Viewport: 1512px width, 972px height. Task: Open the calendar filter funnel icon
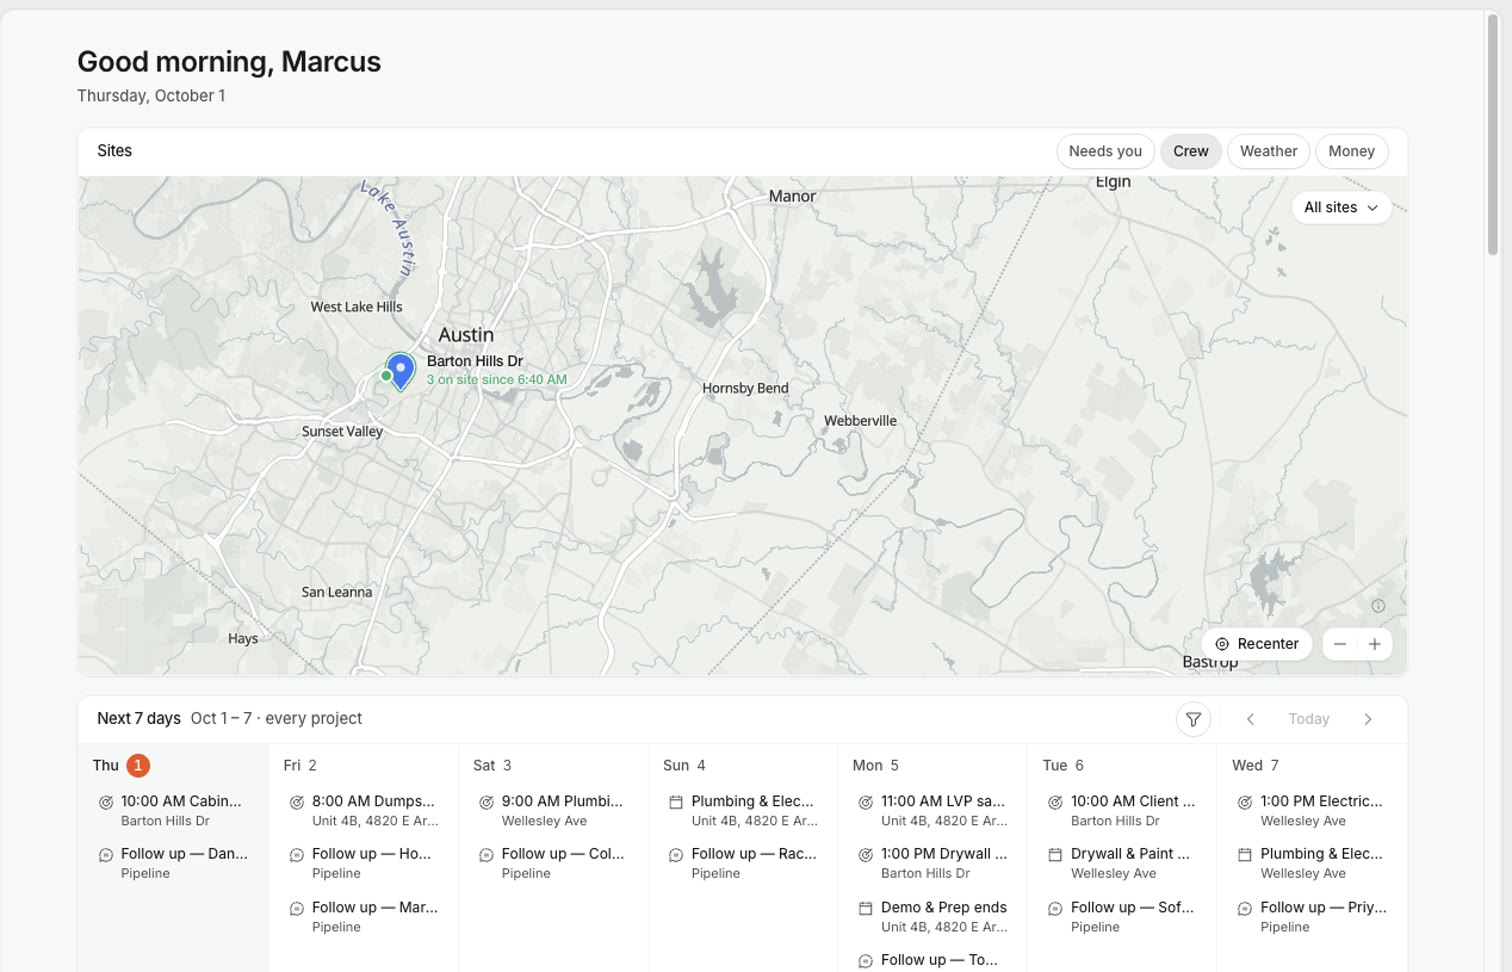(x=1193, y=719)
